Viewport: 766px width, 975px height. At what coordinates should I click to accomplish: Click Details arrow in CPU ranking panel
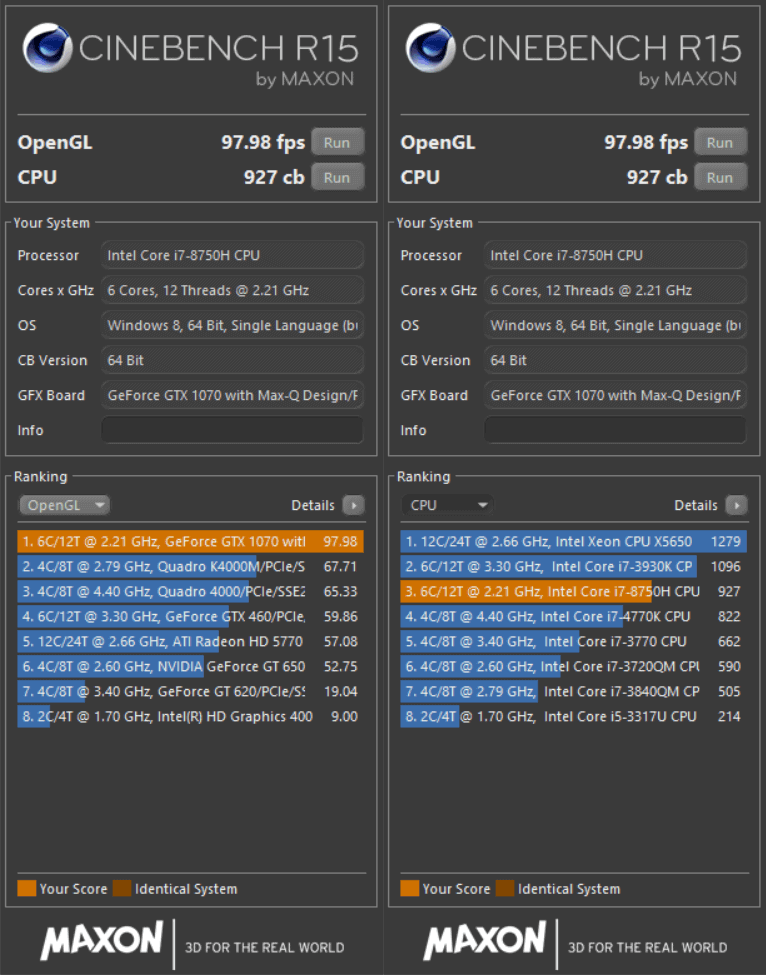[x=737, y=505]
